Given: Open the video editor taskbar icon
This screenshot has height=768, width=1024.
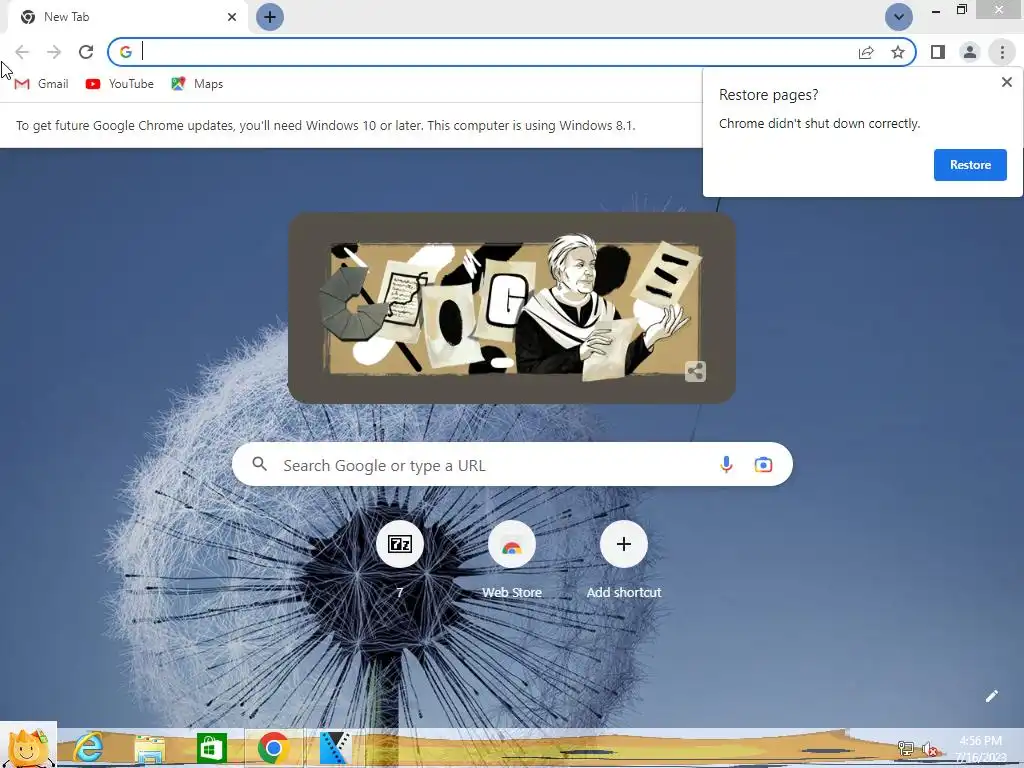Looking at the screenshot, I should (336, 748).
